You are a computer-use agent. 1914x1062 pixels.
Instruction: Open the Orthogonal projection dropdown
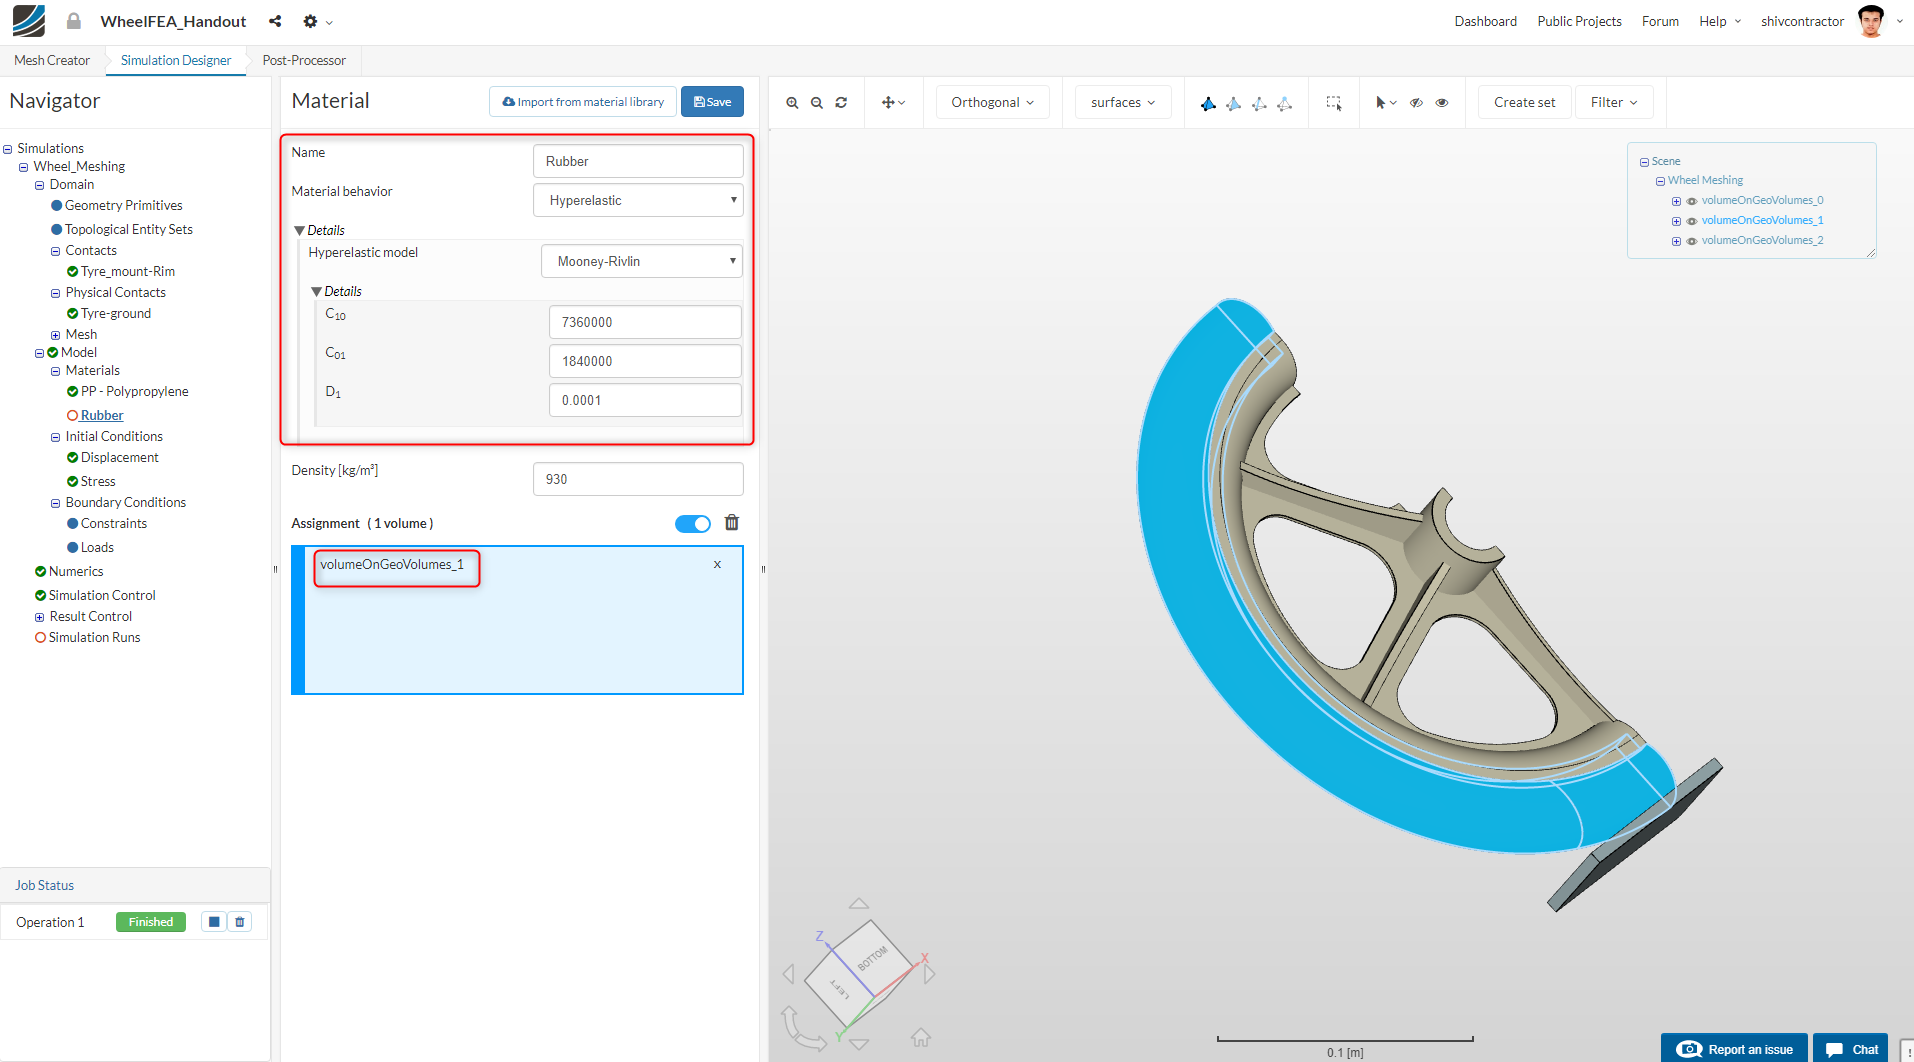(x=993, y=102)
